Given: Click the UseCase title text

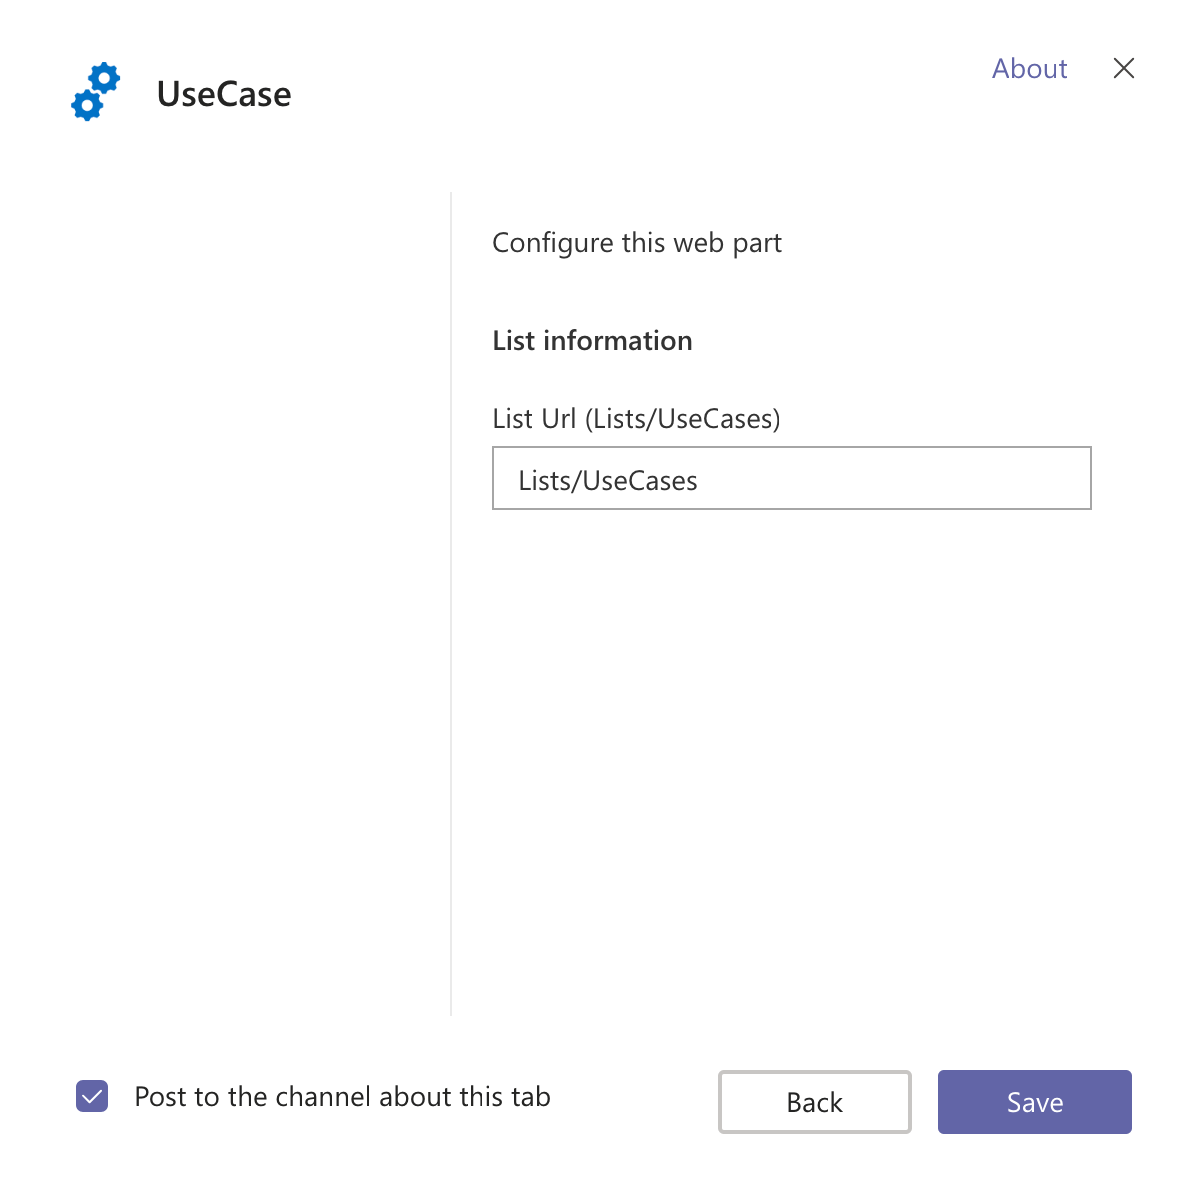Looking at the screenshot, I should [x=224, y=94].
